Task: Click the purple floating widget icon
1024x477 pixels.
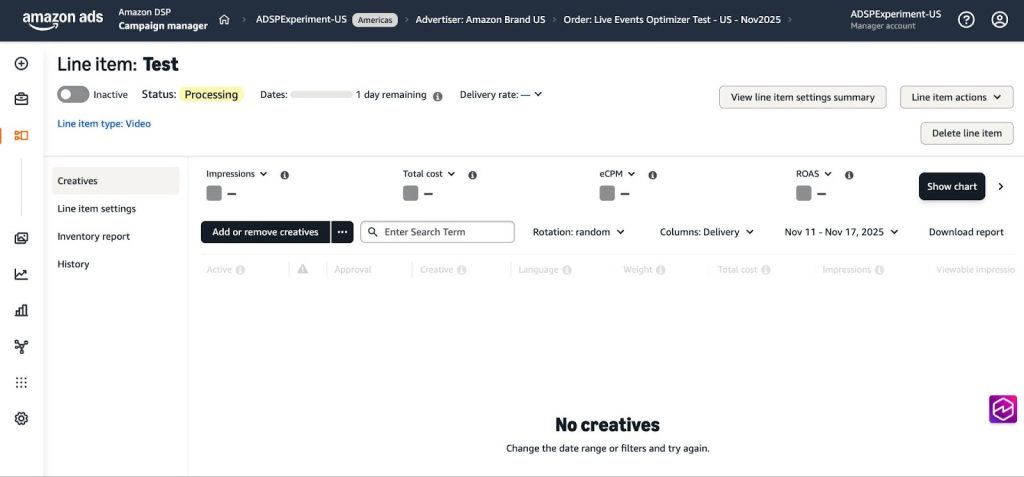Action: click(x=1002, y=409)
